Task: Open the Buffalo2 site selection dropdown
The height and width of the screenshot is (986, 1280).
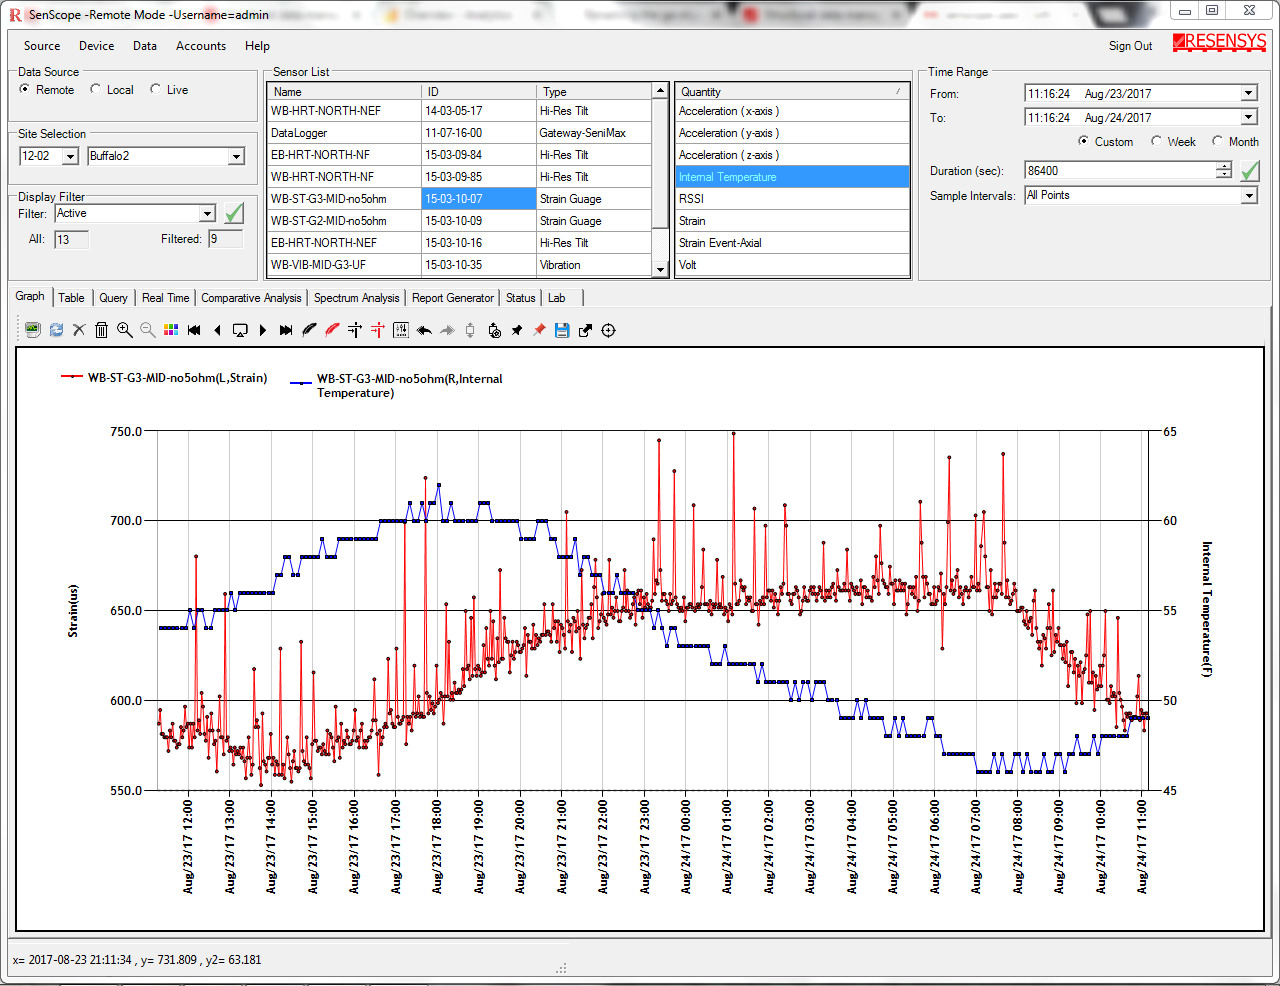Action: [x=236, y=157]
